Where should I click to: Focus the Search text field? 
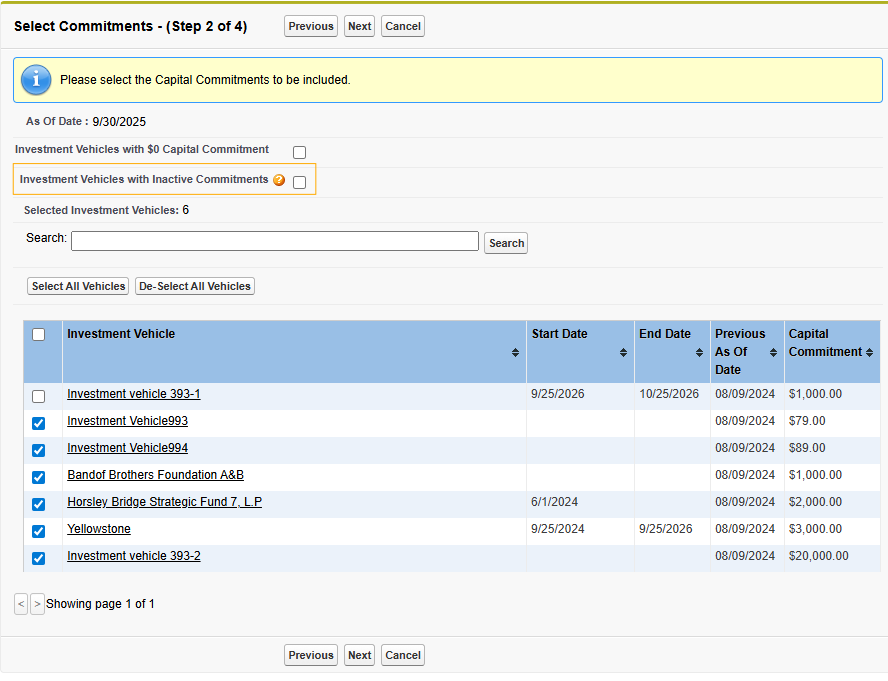click(275, 241)
